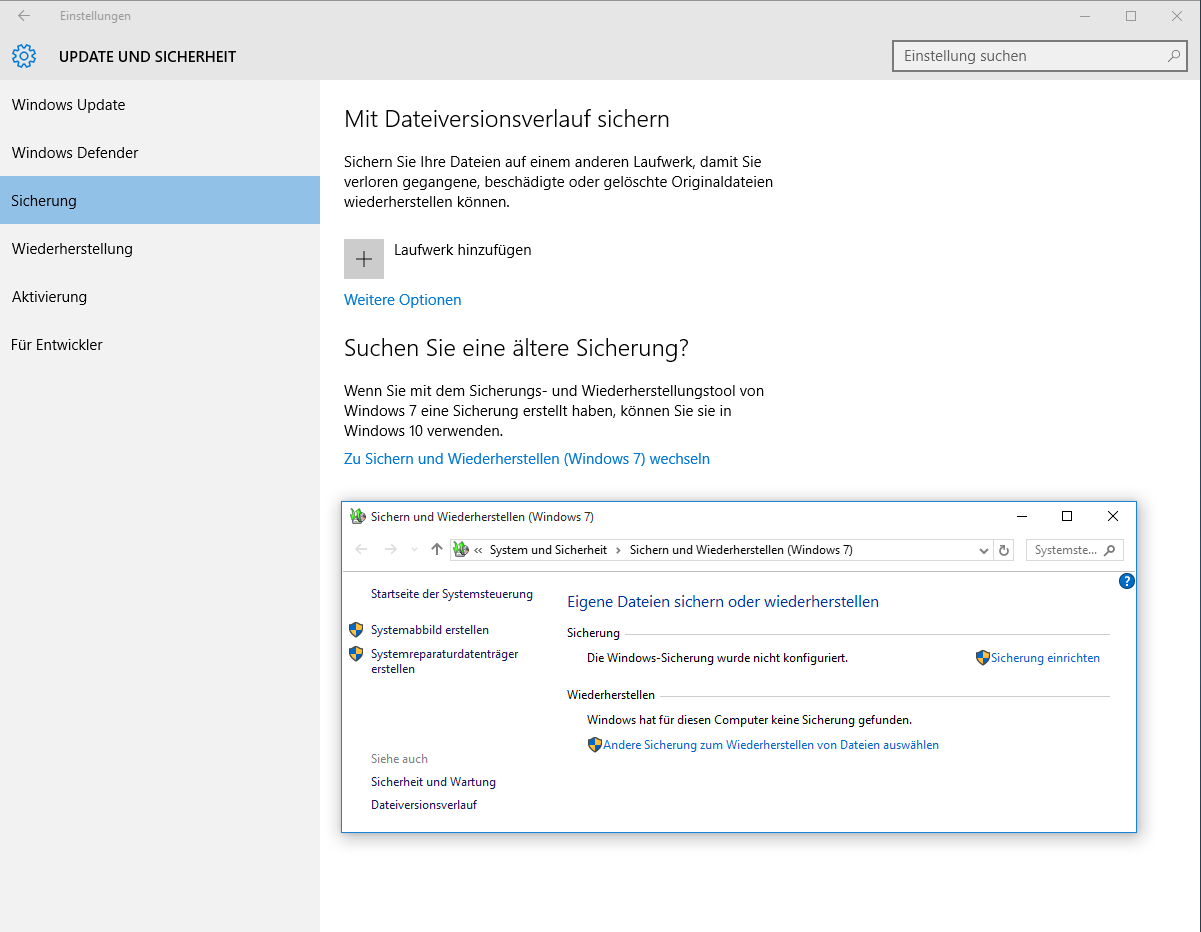This screenshot has width=1201, height=932.
Task: Open Startseite der Systemsteuerung
Action: (452, 594)
